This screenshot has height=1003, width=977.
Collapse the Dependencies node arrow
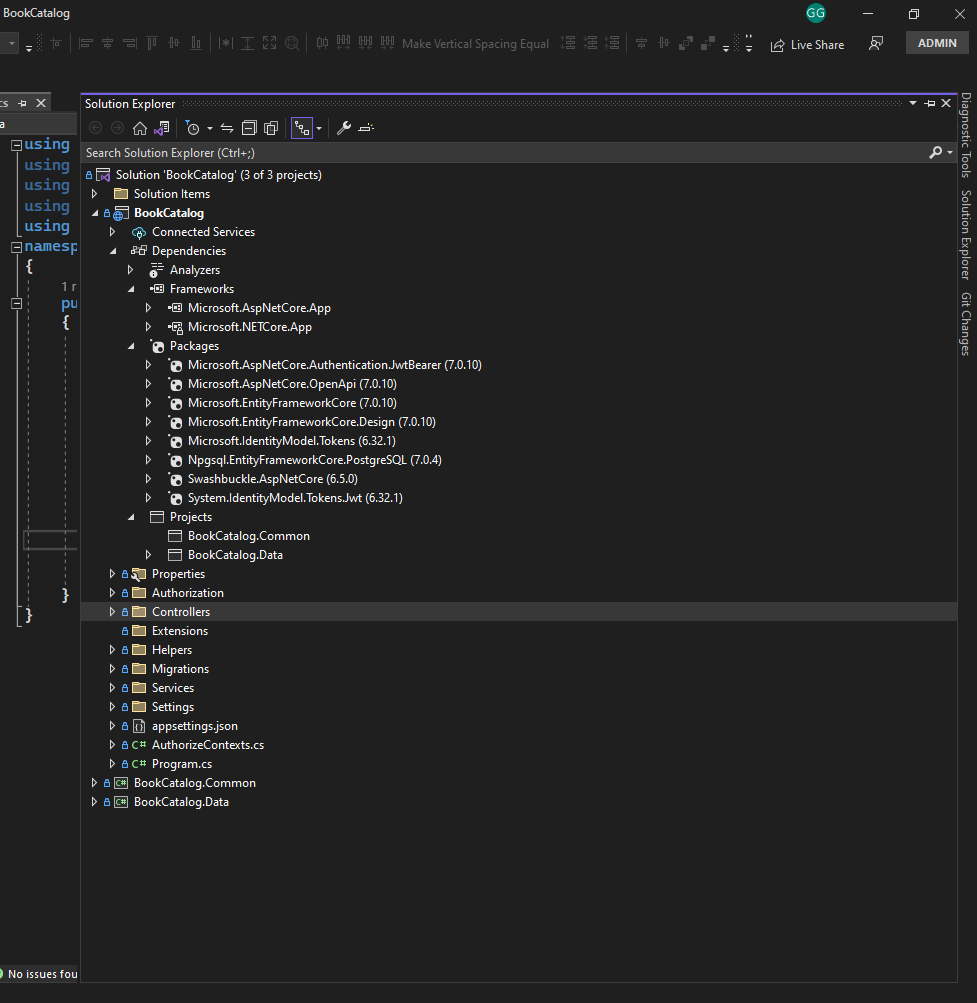[113, 251]
